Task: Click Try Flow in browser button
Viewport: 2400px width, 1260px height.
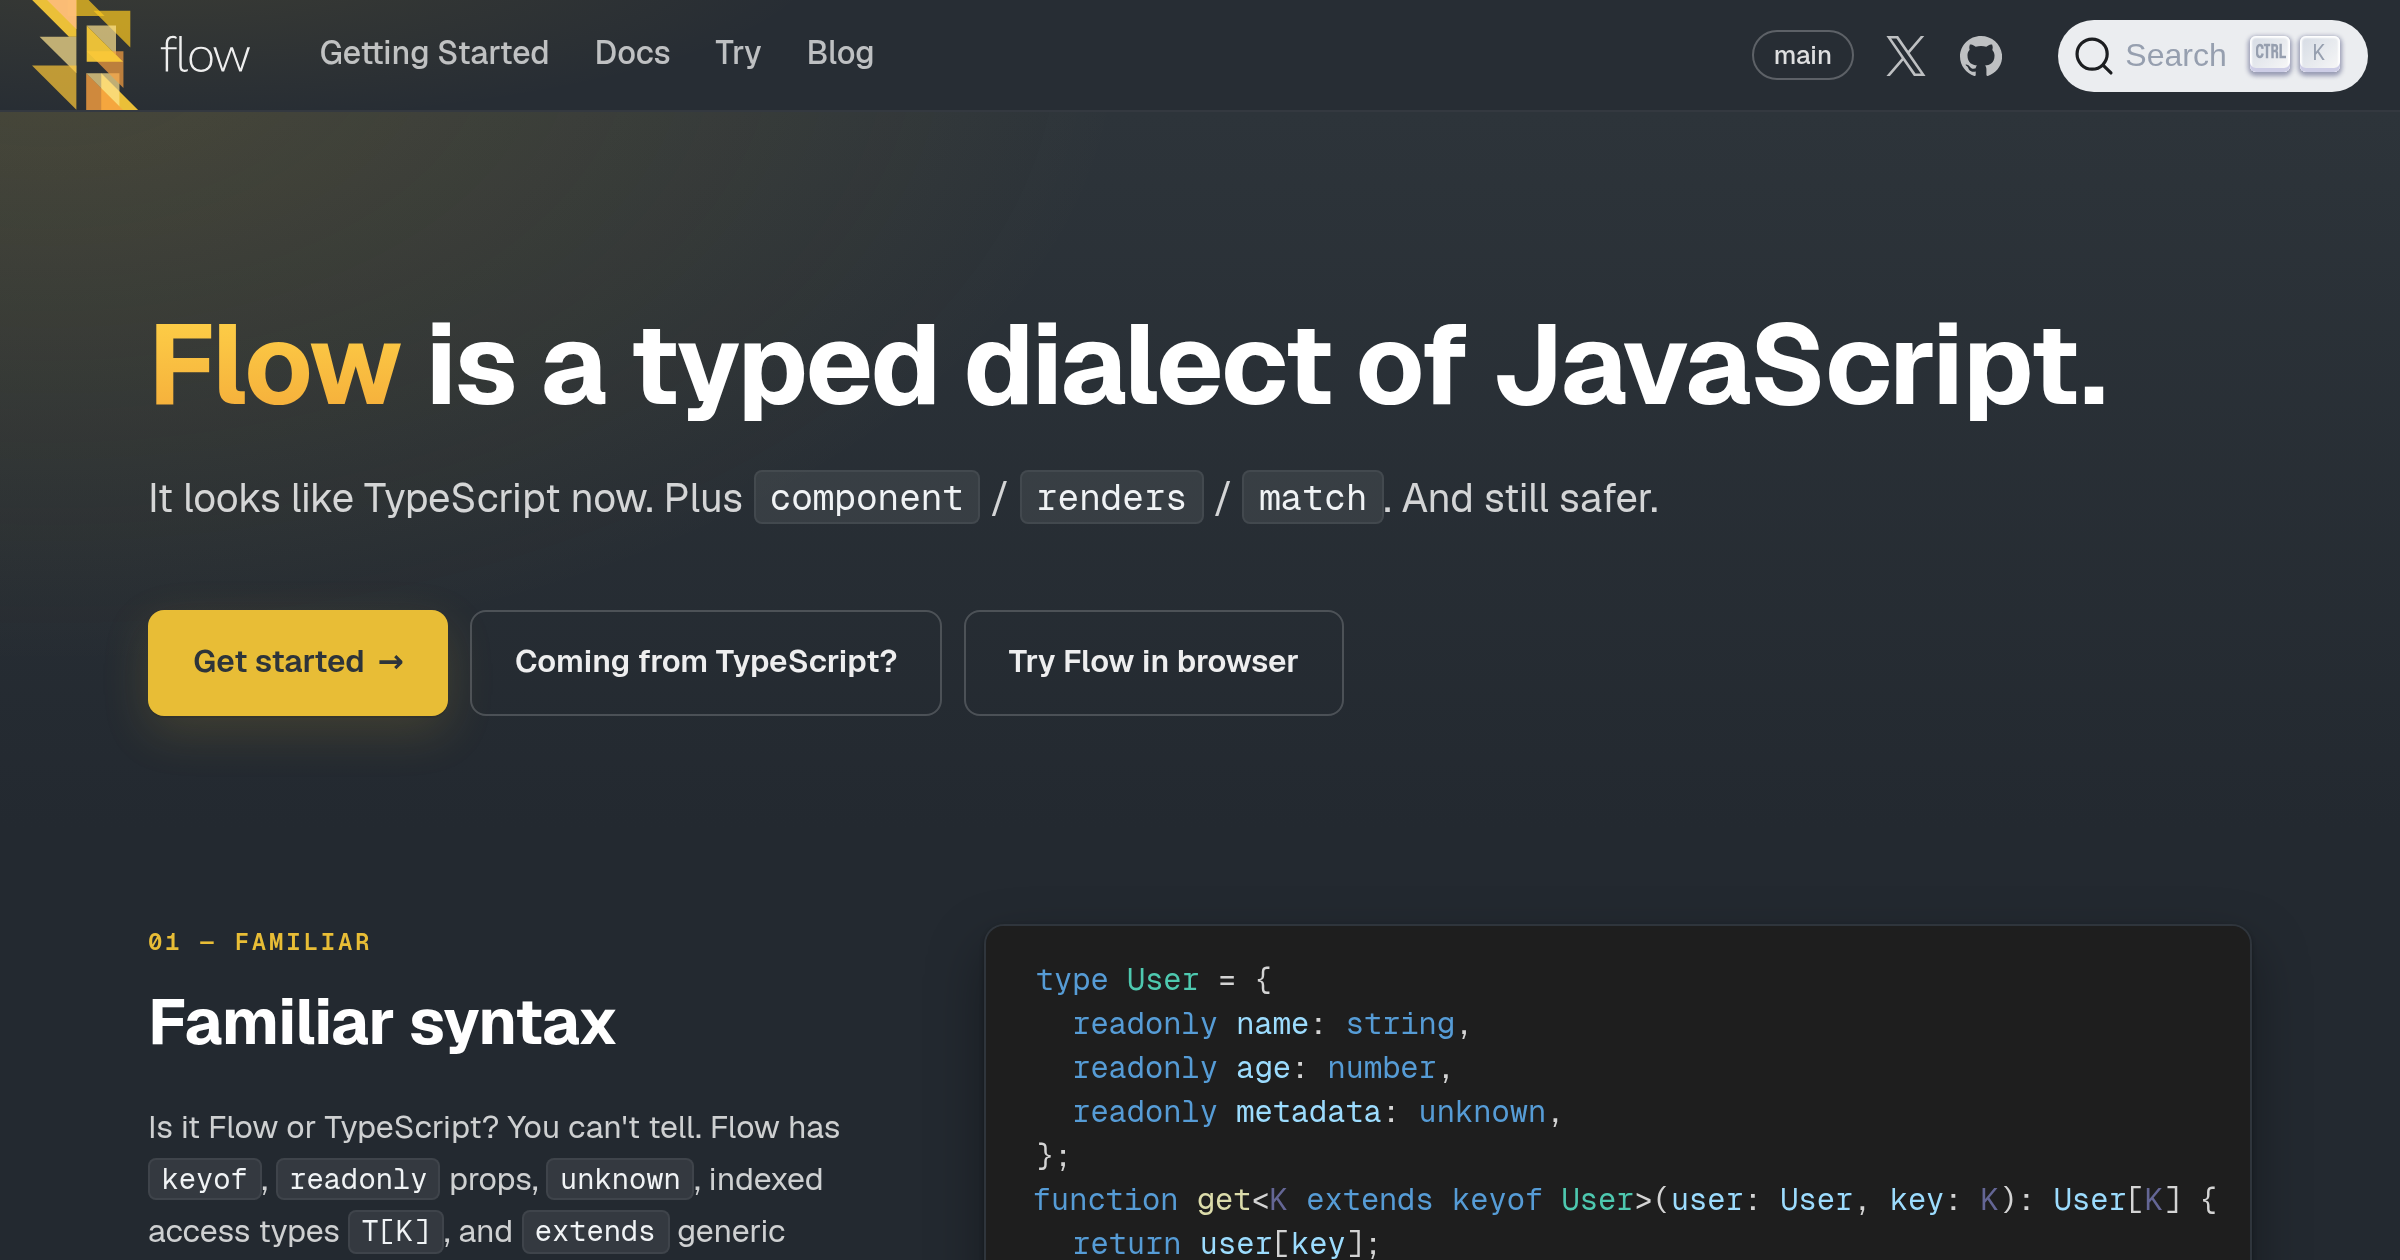Action: [x=1153, y=662]
